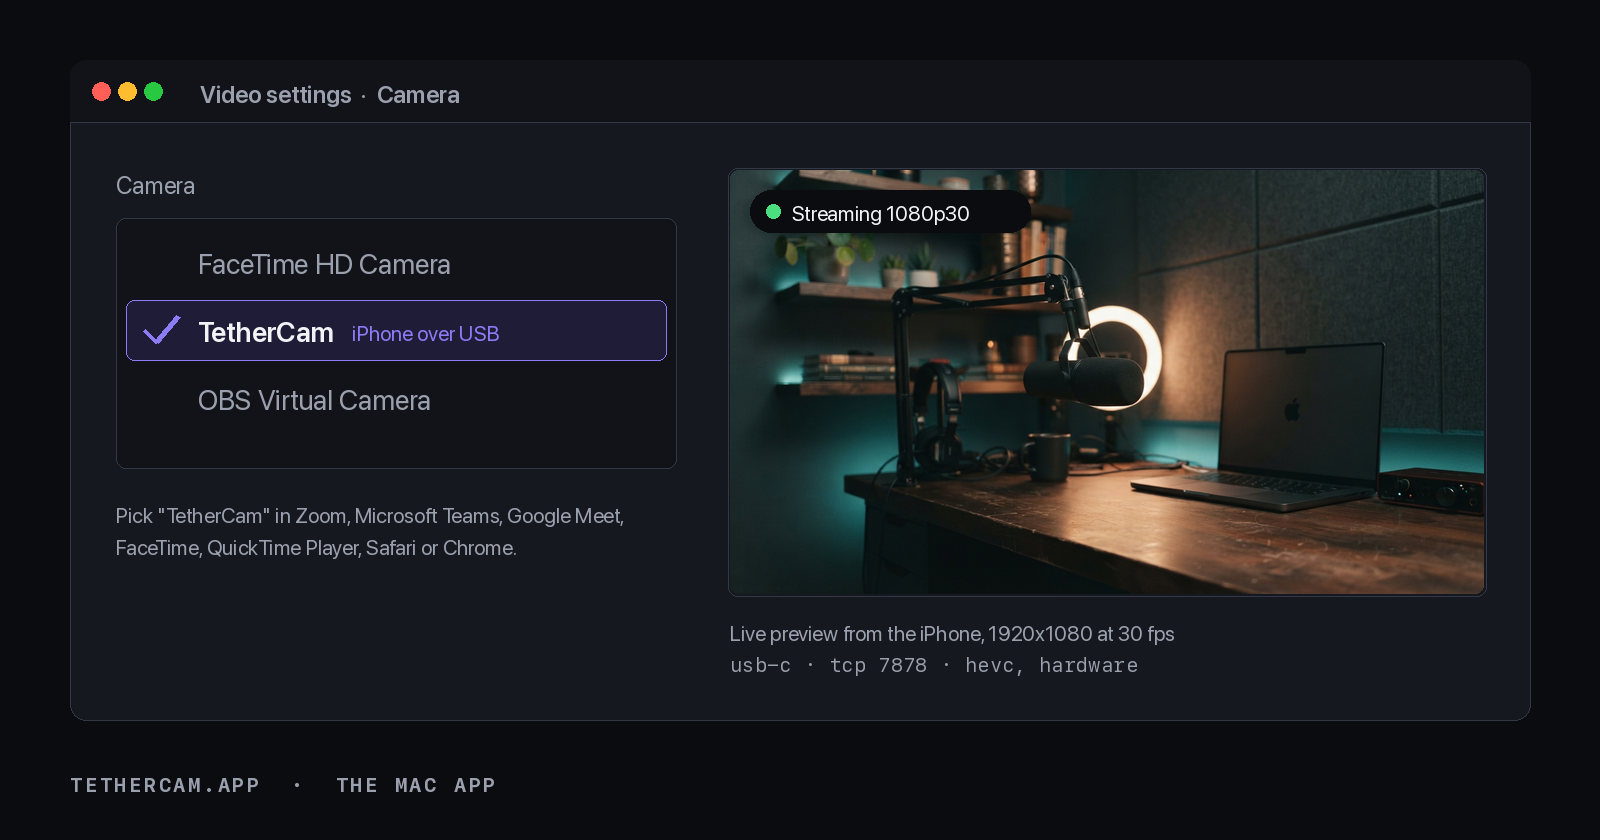Image resolution: width=1600 pixels, height=840 pixels.
Task: Click the Camera section heading
Action: tap(155, 186)
